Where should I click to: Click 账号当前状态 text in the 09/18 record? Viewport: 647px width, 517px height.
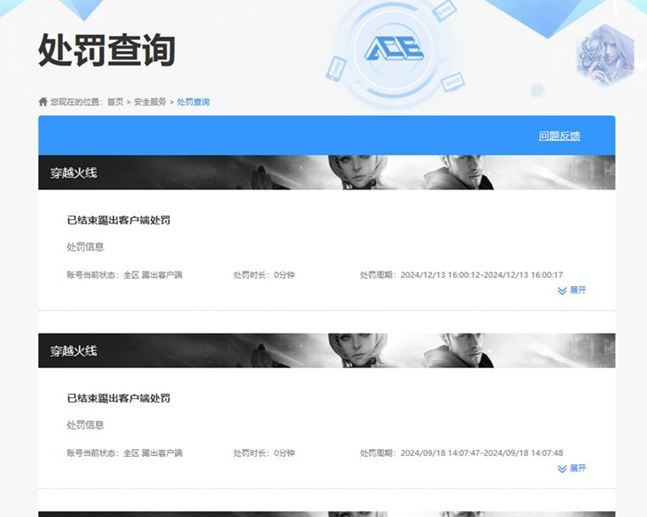124,453
